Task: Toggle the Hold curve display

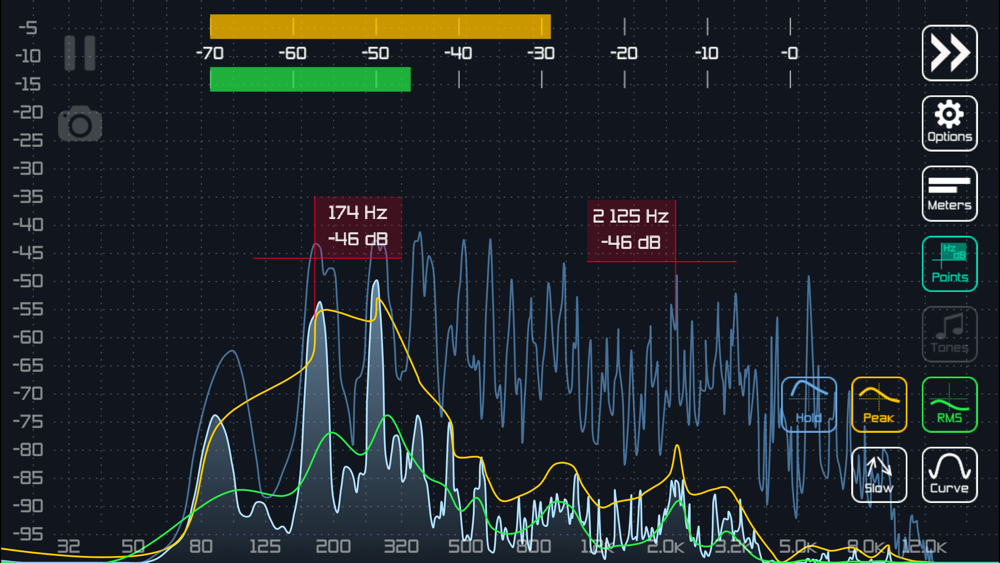Action: pos(809,404)
